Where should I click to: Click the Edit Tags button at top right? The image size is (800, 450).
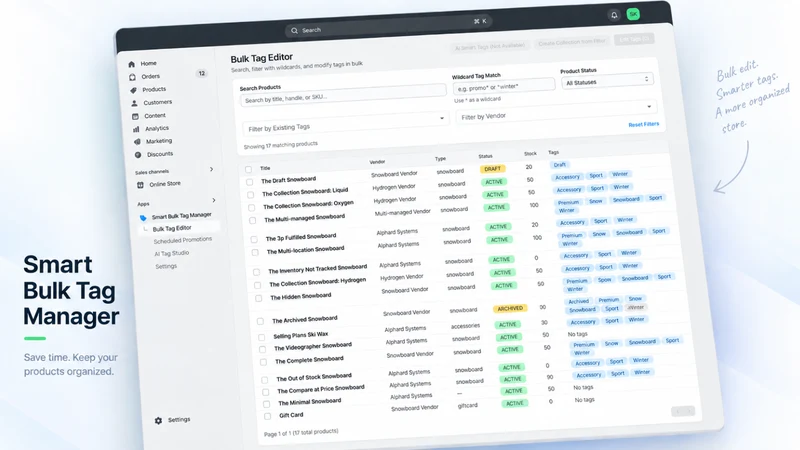tap(634, 39)
